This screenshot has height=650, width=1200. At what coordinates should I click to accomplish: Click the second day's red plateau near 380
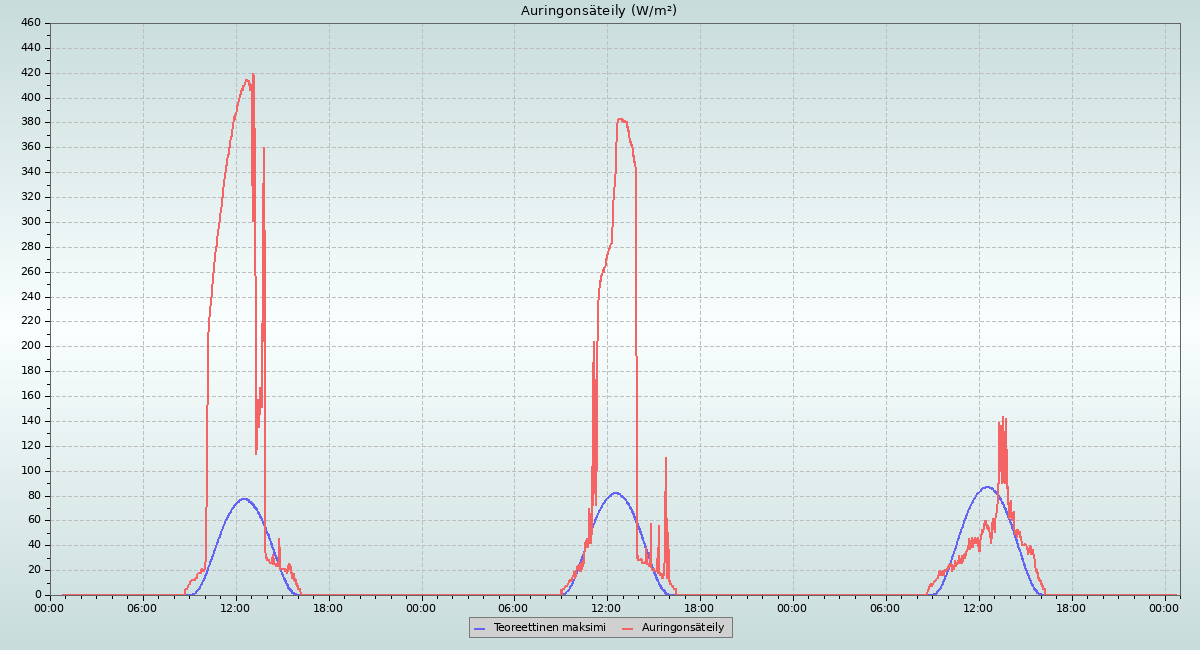(622, 120)
